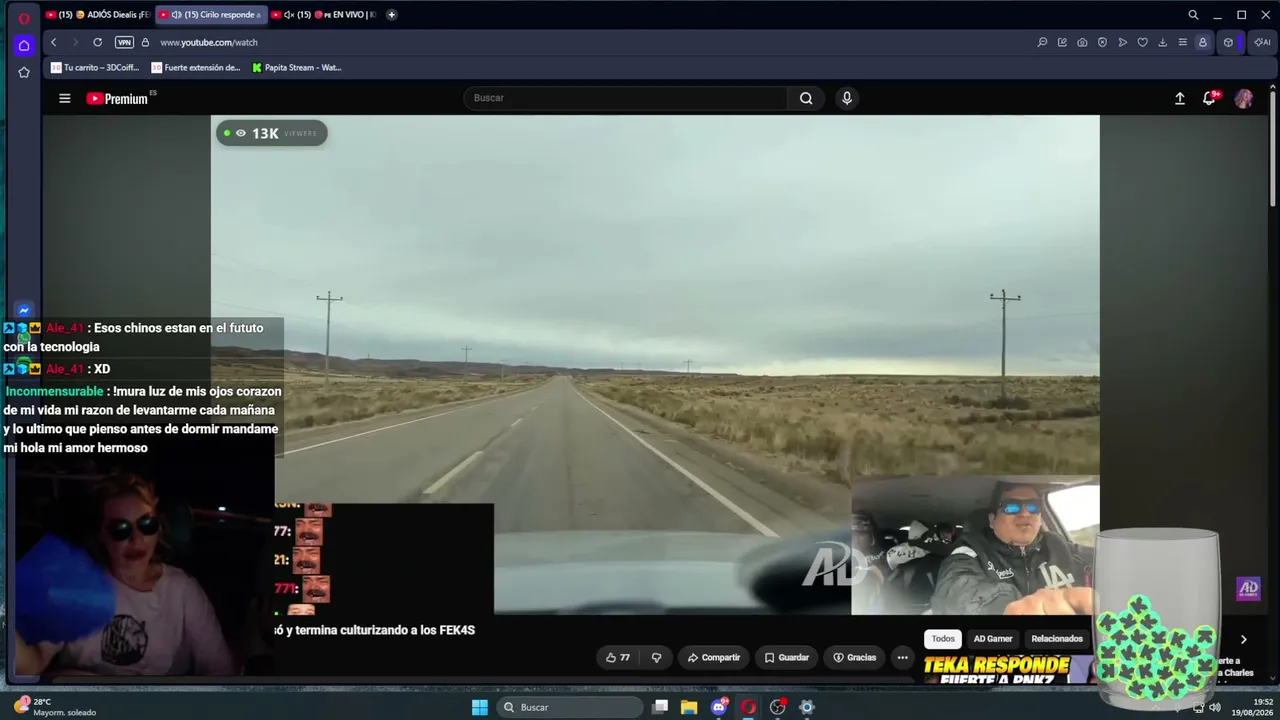
Task: Open the Opera player arrow icon
Action: click(1122, 42)
